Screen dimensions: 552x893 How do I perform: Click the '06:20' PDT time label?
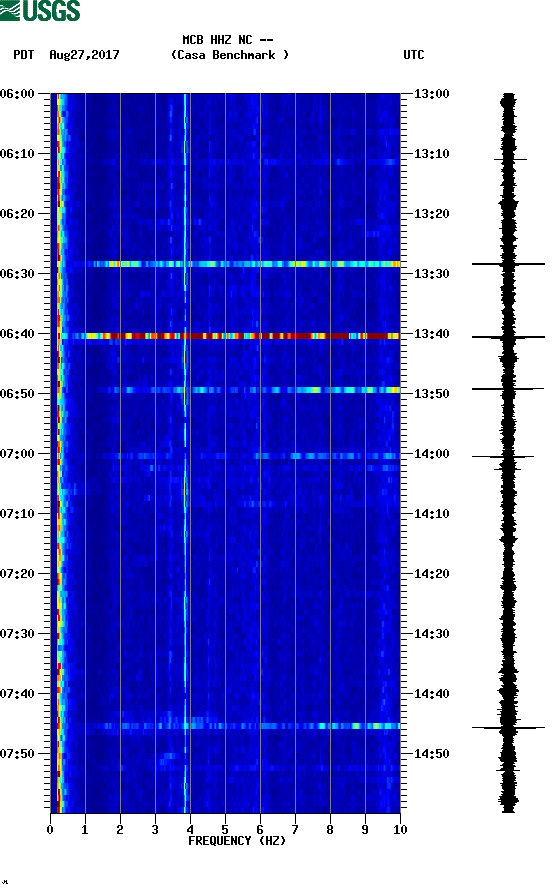[x=17, y=214]
